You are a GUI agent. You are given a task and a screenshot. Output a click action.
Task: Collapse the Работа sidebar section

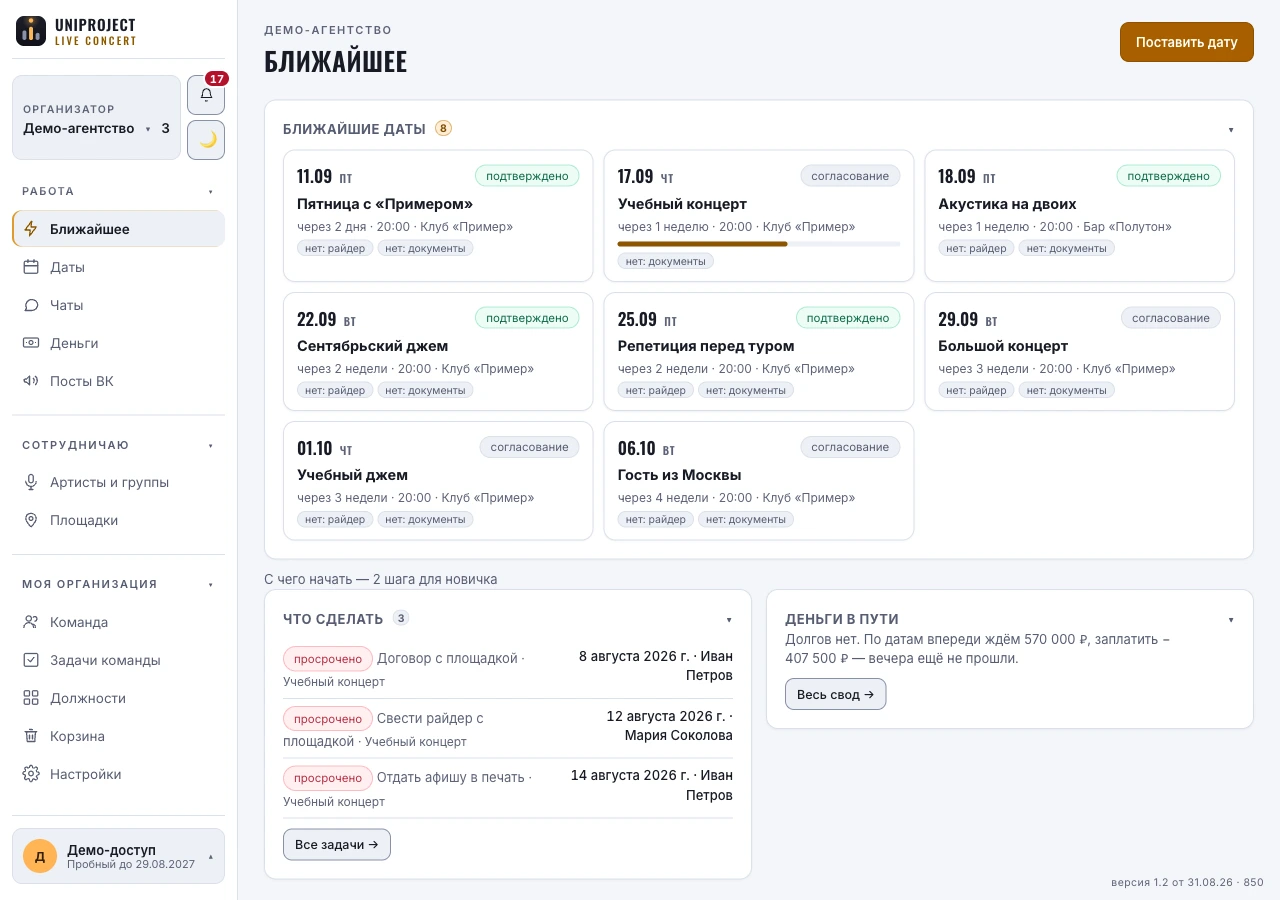click(210, 191)
